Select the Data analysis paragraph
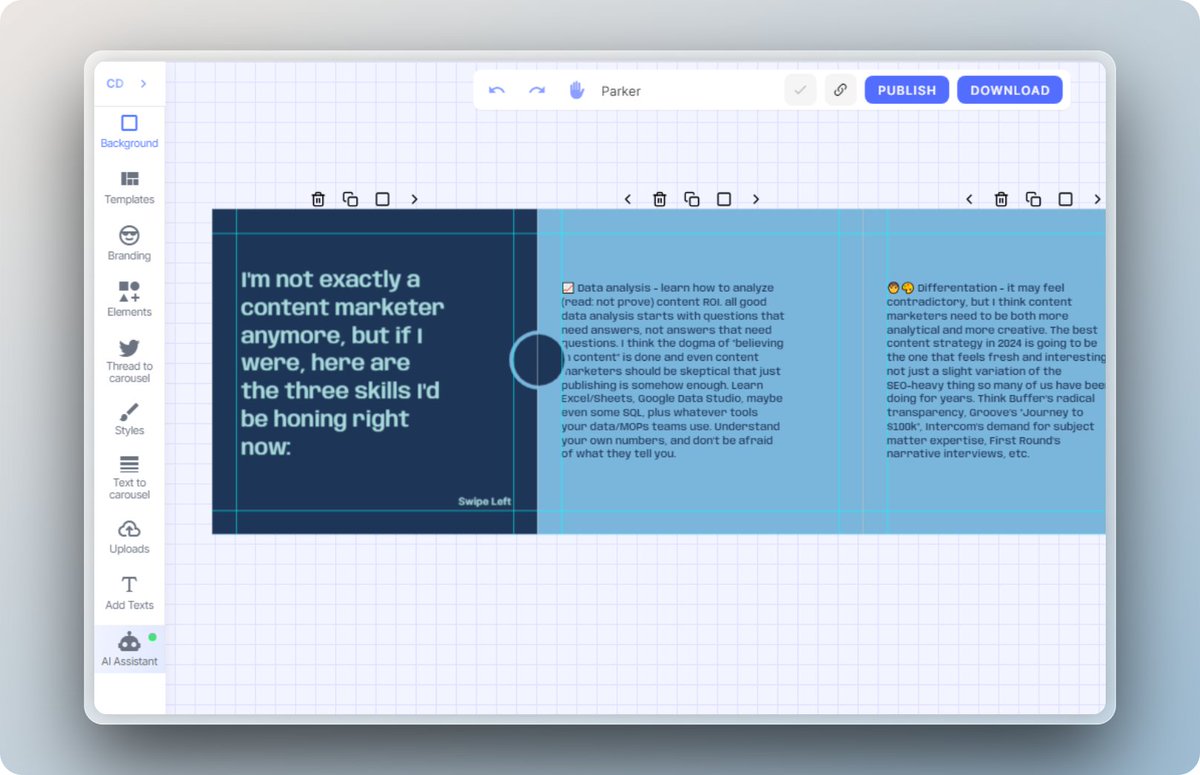 click(673, 371)
